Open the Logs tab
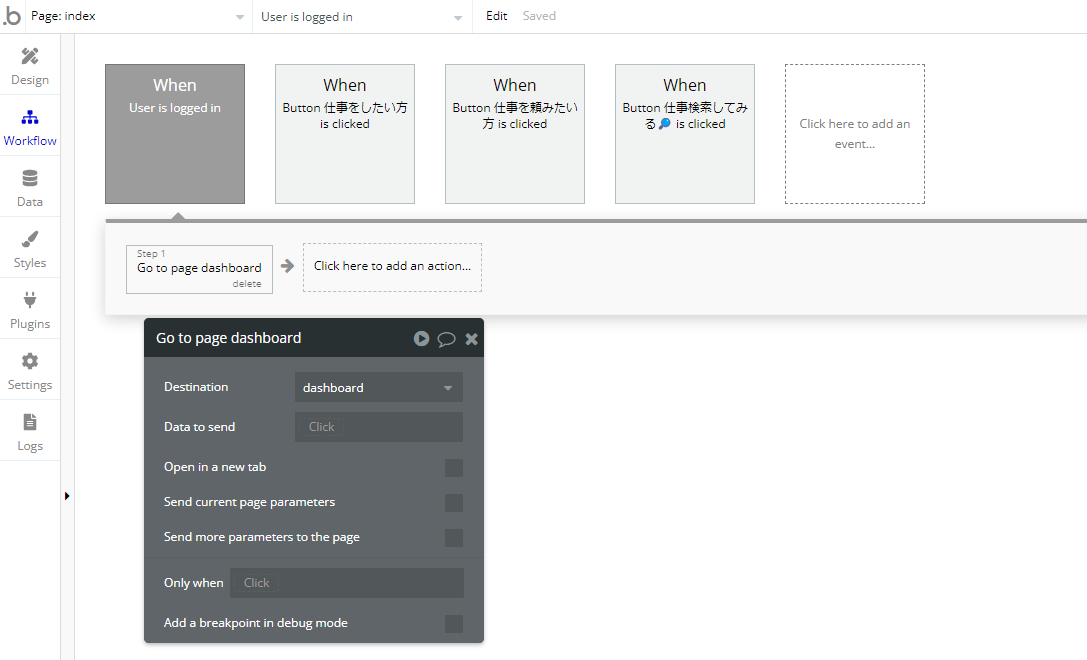1087x660 pixels. tap(30, 433)
